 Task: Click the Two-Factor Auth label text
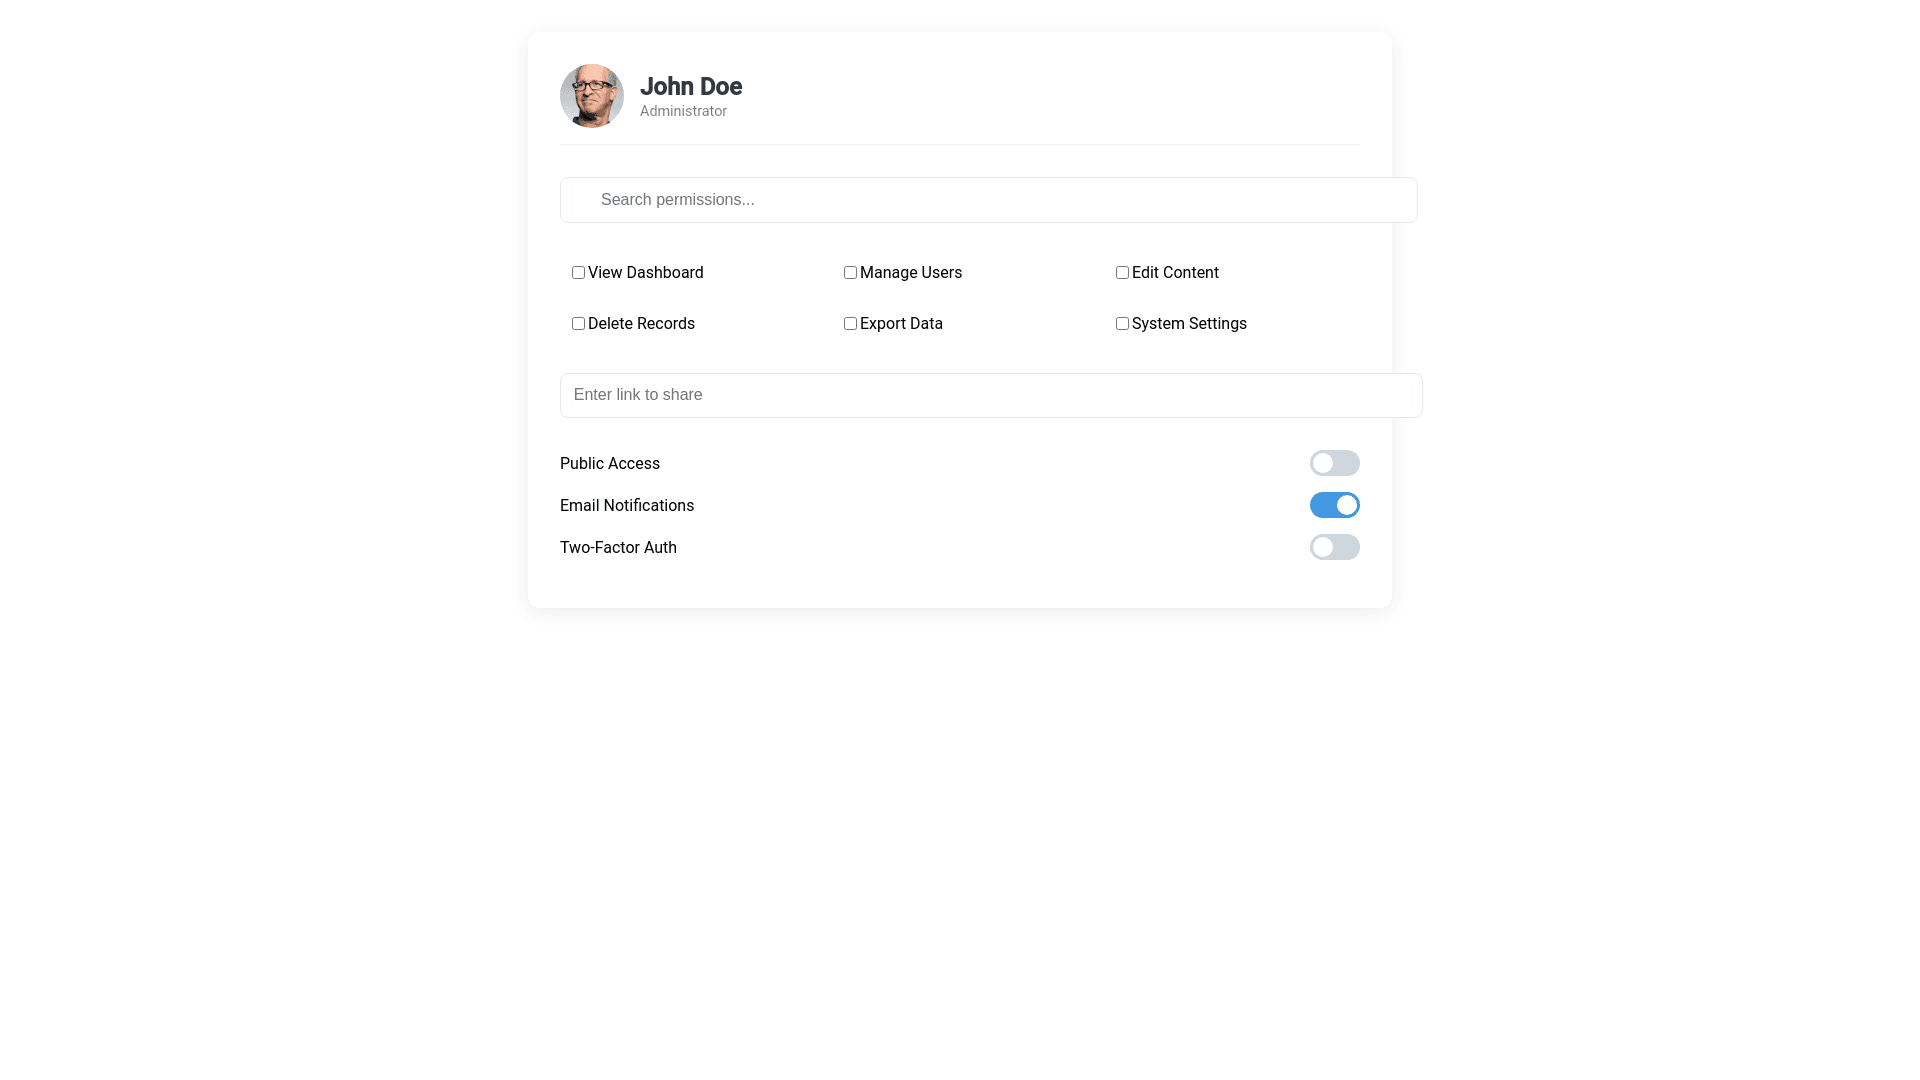[618, 548]
